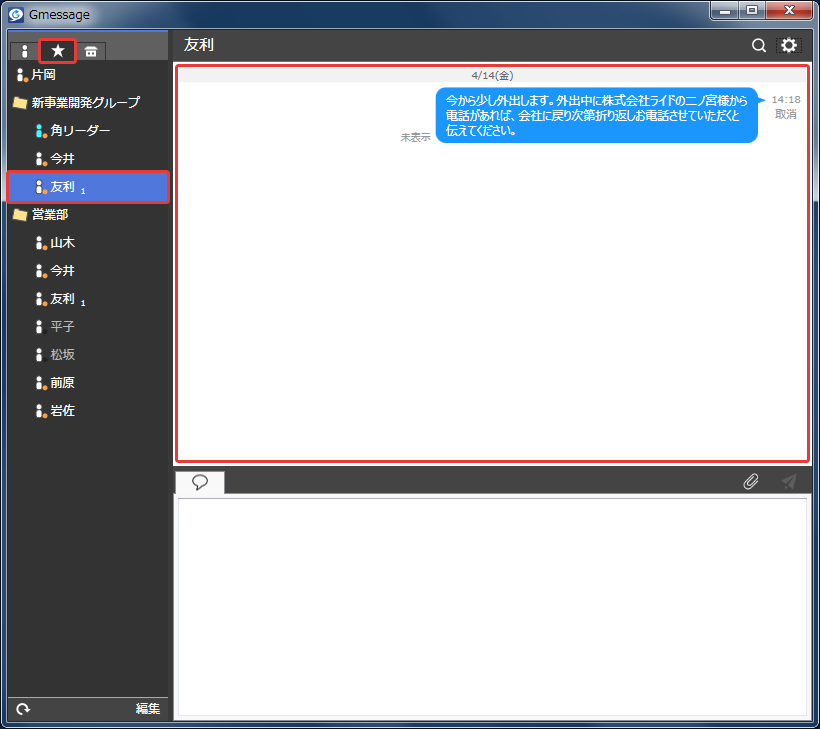Open settings gear icon

(x=788, y=45)
